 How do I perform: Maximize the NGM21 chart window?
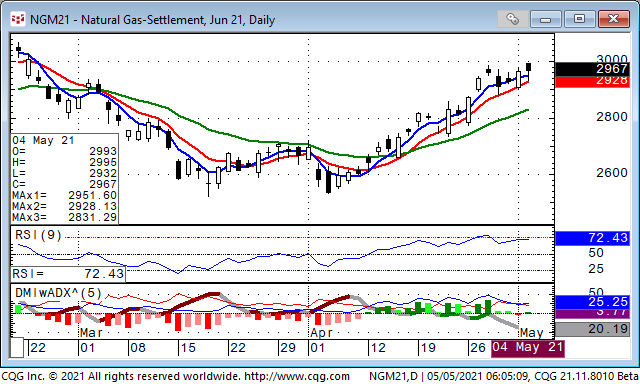pyautogui.click(x=579, y=19)
